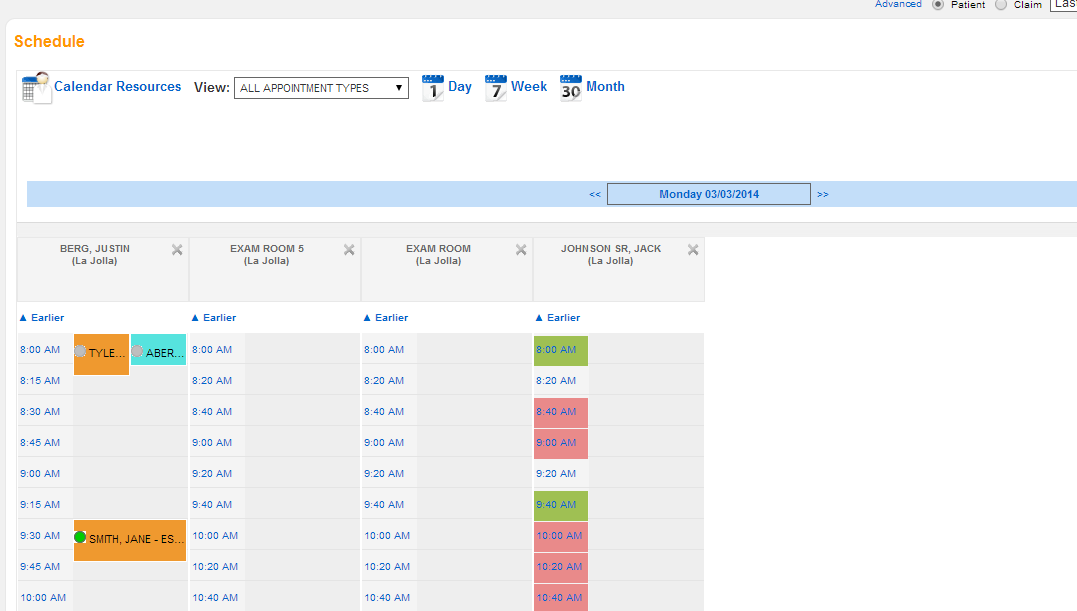Screen dimensions: 1077x611
Task: Select 9:00 AM slot in EXAM ROOM 5
Action: [212, 443]
